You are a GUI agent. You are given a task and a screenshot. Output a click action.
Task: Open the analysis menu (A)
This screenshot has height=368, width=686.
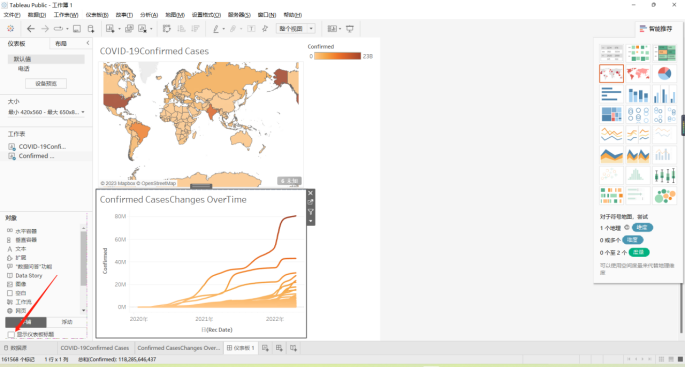(149, 15)
